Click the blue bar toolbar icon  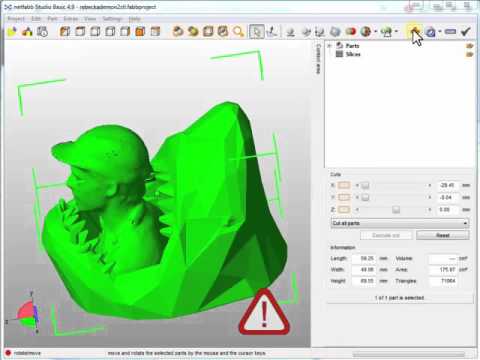450,32
